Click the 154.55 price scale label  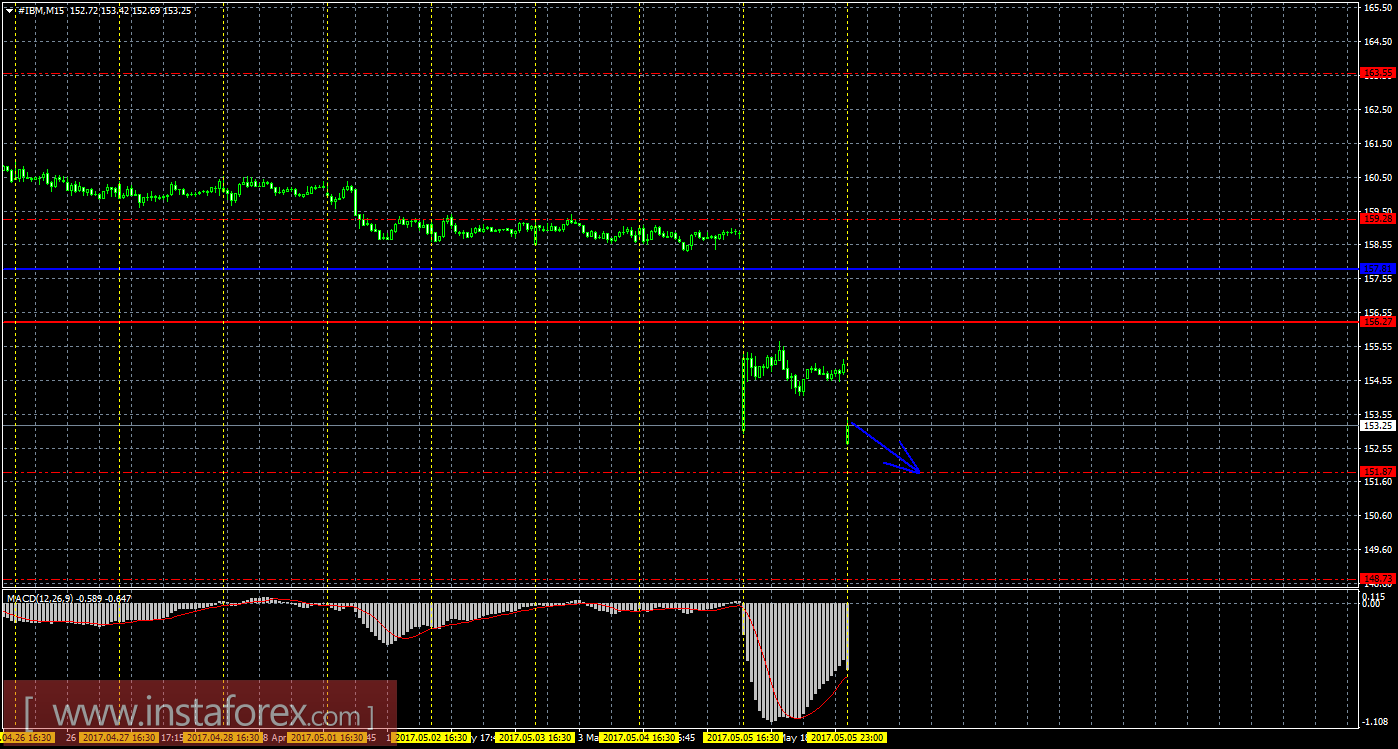(1378, 380)
